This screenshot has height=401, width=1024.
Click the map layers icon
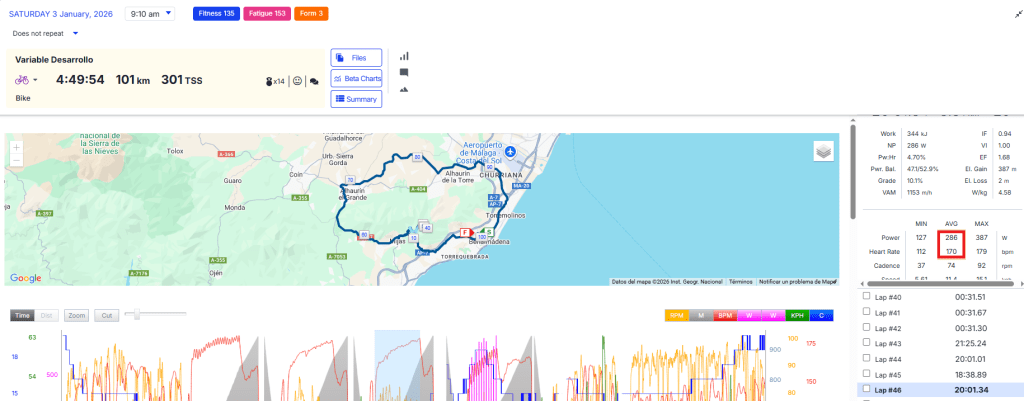[823, 151]
